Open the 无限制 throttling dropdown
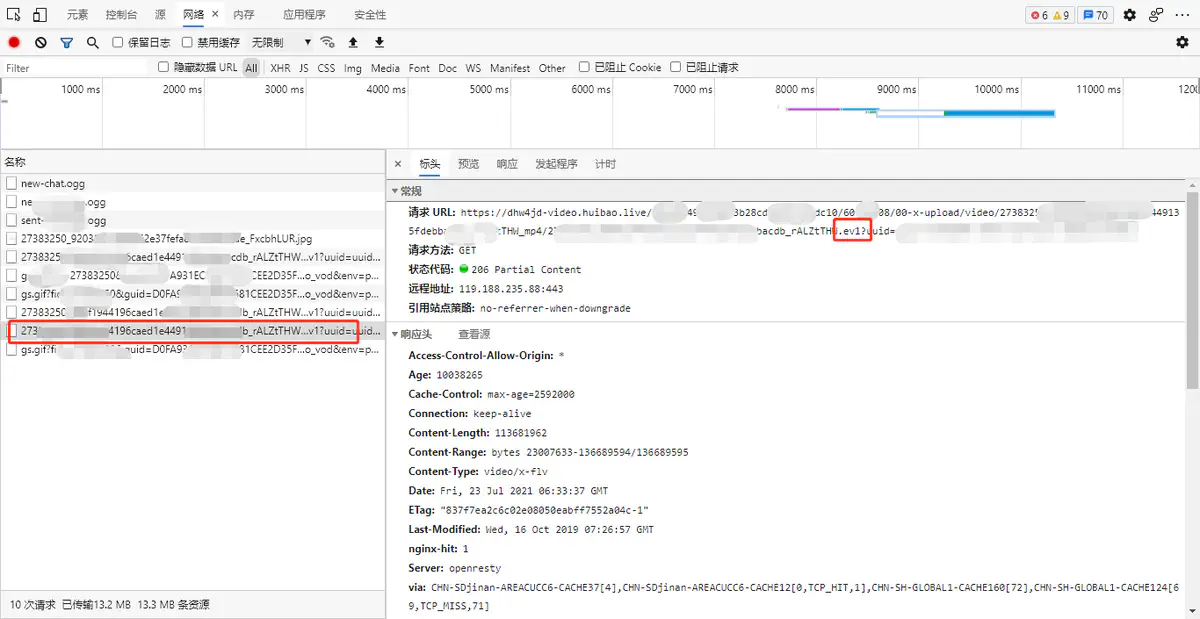This screenshot has width=1200, height=619. (x=281, y=43)
